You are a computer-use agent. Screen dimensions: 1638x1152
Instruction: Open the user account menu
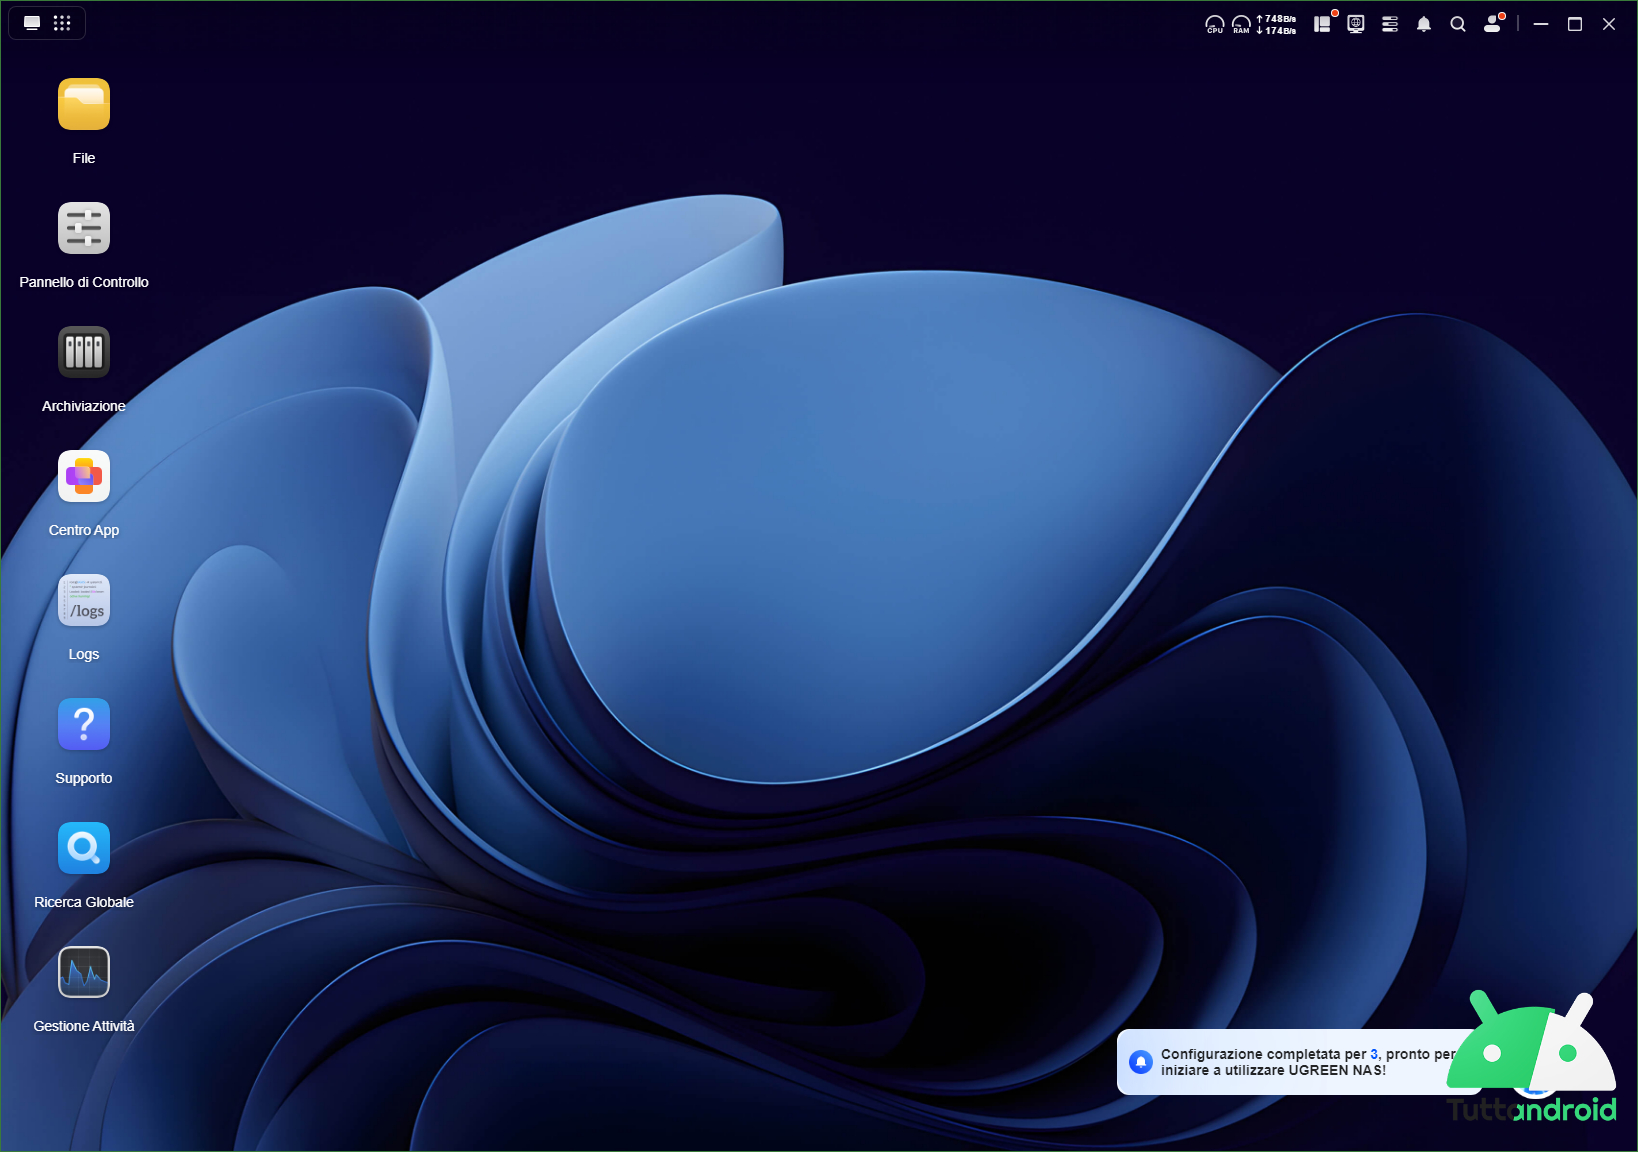[1493, 24]
